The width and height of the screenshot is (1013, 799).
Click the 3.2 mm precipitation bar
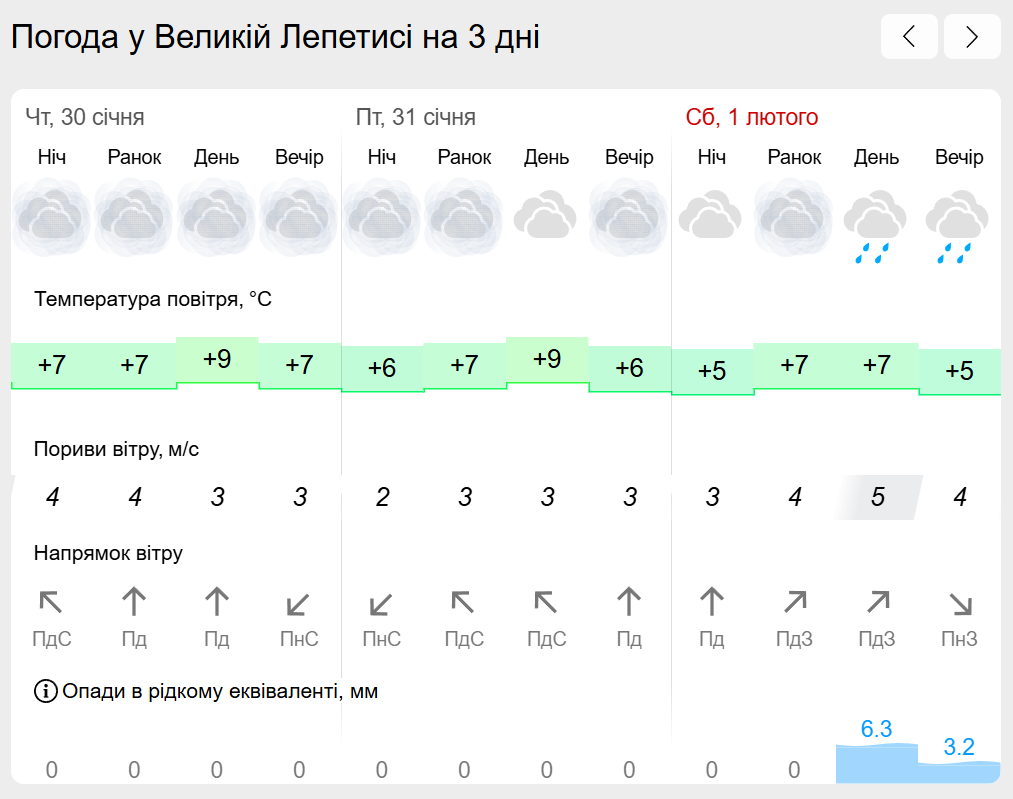click(x=959, y=773)
